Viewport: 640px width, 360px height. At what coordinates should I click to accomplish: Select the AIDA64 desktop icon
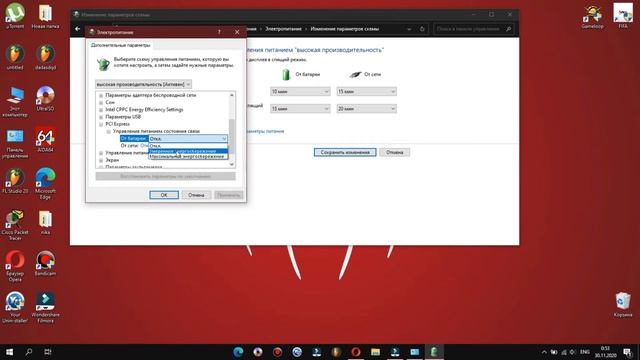(x=45, y=140)
